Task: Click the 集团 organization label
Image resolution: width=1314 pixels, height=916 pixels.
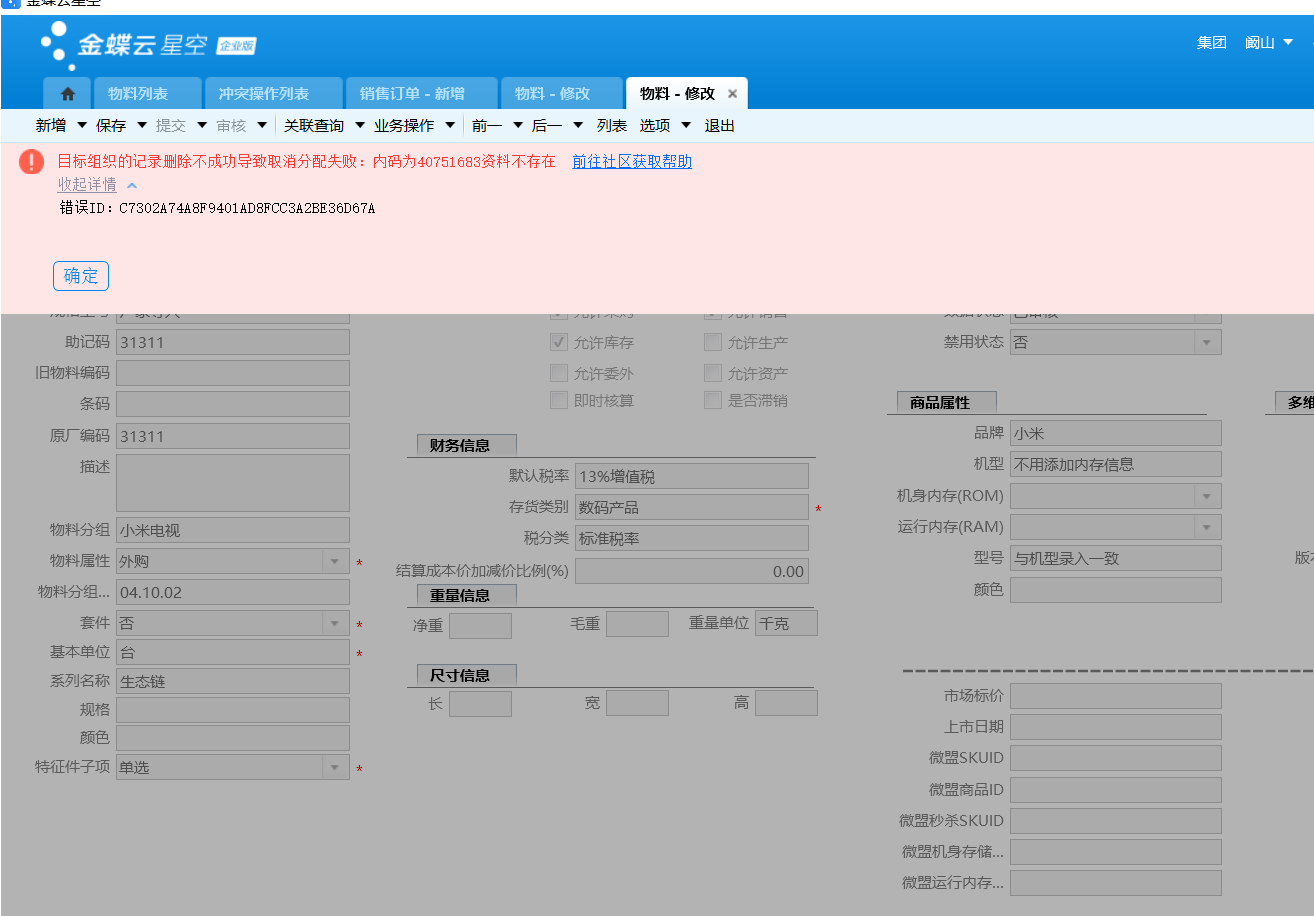Action: point(1212,43)
